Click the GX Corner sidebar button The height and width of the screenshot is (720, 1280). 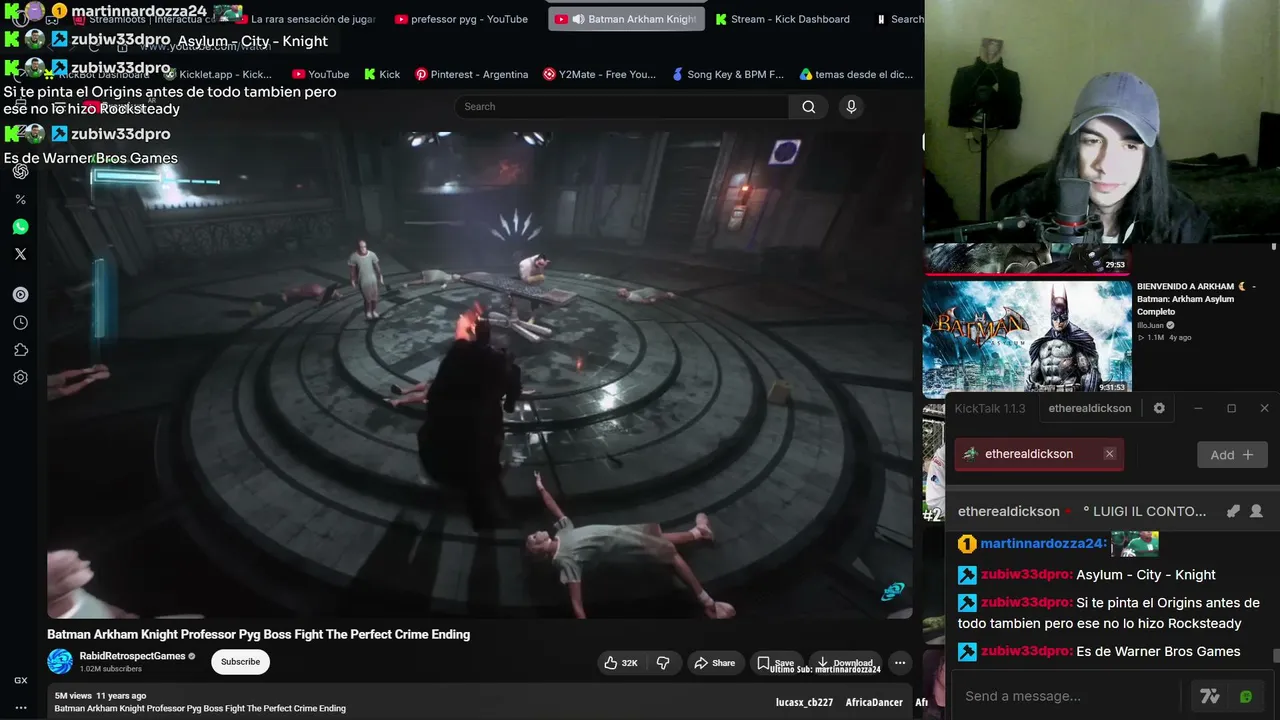pos(20,681)
